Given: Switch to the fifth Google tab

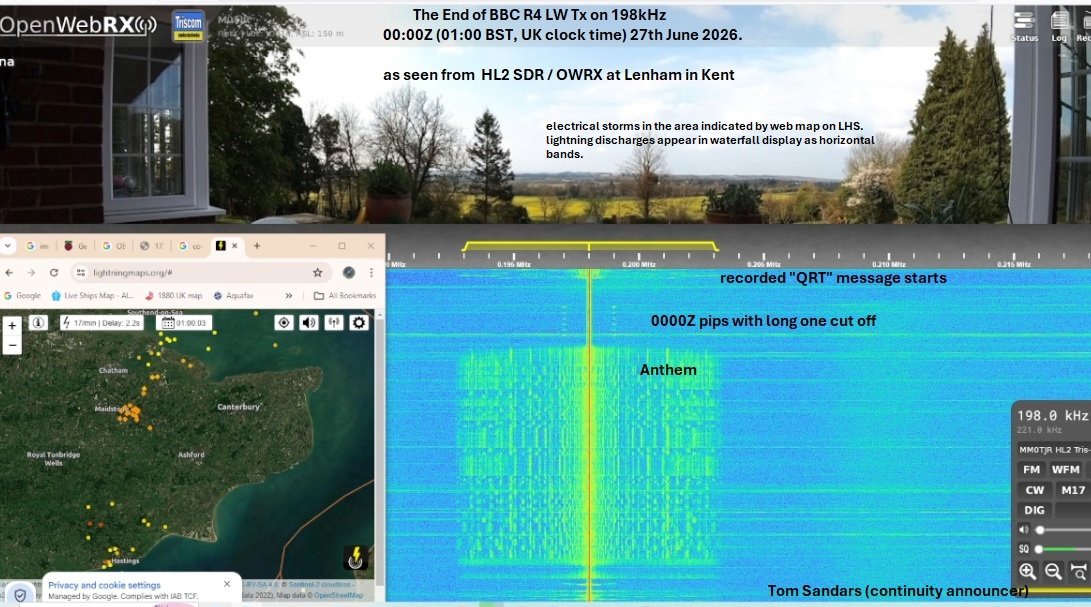Looking at the screenshot, I should pos(190,246).
